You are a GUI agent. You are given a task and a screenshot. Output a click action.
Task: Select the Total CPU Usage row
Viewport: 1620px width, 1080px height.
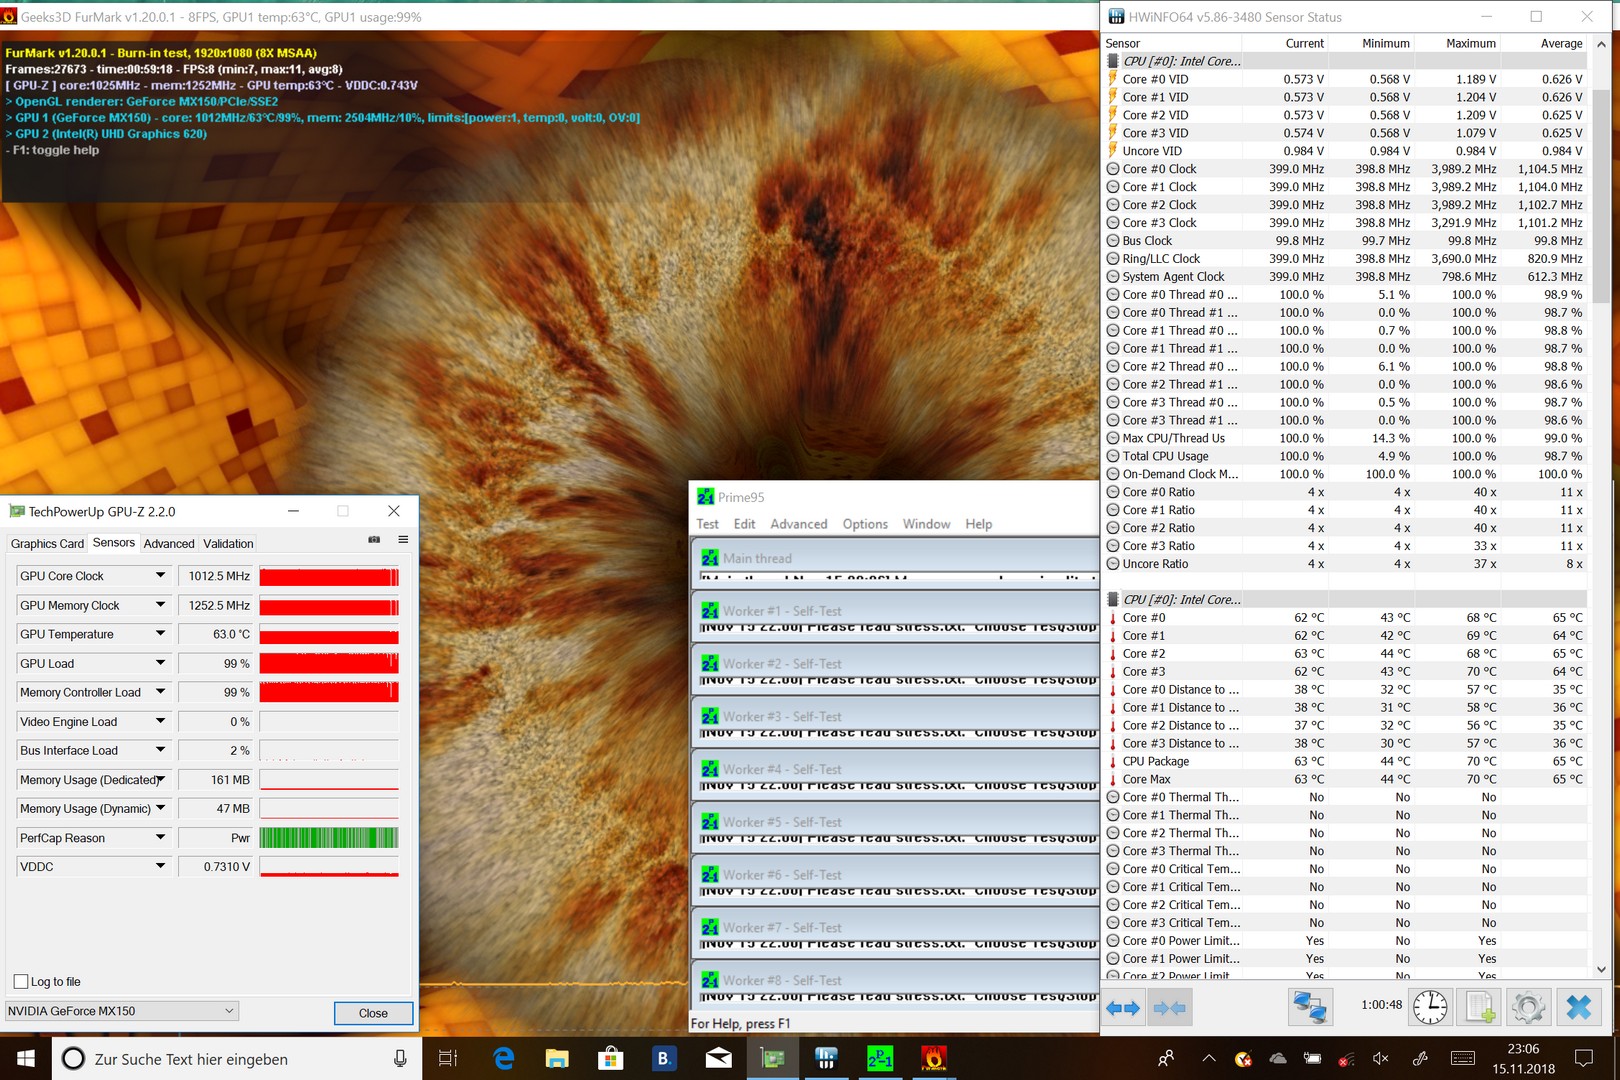(1346, 456)
